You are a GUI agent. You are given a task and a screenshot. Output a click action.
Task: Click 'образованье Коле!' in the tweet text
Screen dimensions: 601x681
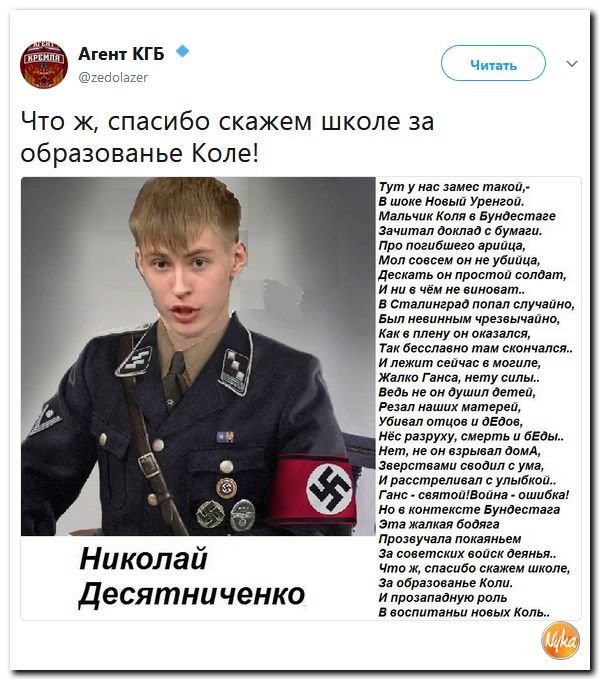point(139,153)
